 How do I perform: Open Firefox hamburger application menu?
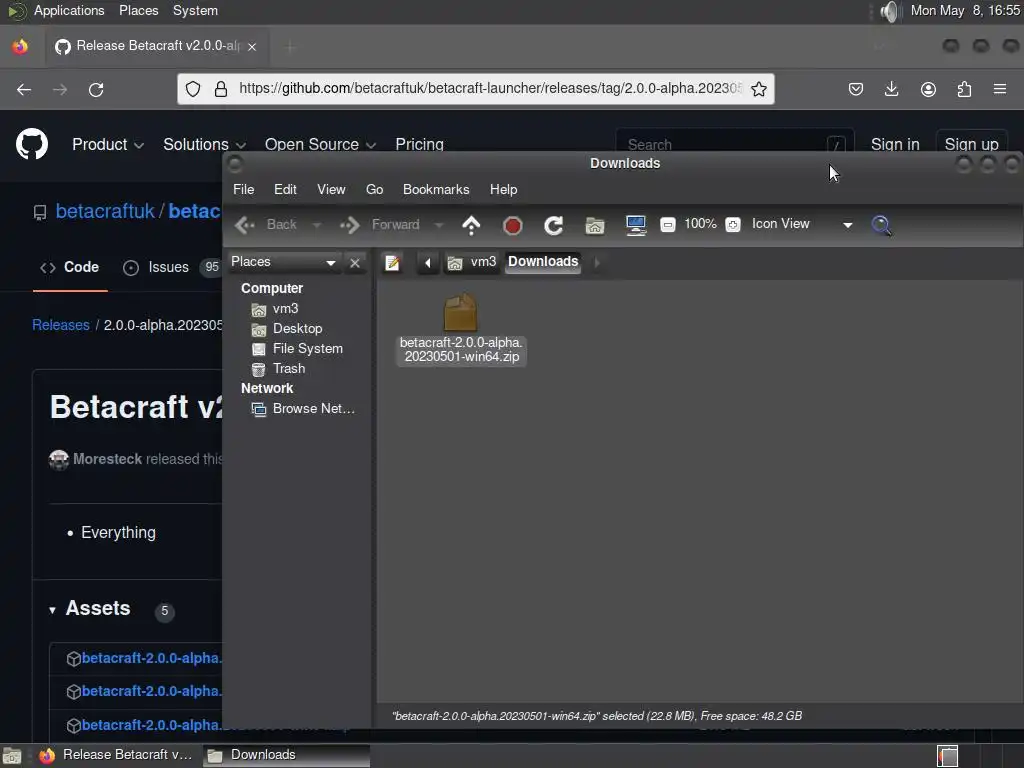[1000, 89]
